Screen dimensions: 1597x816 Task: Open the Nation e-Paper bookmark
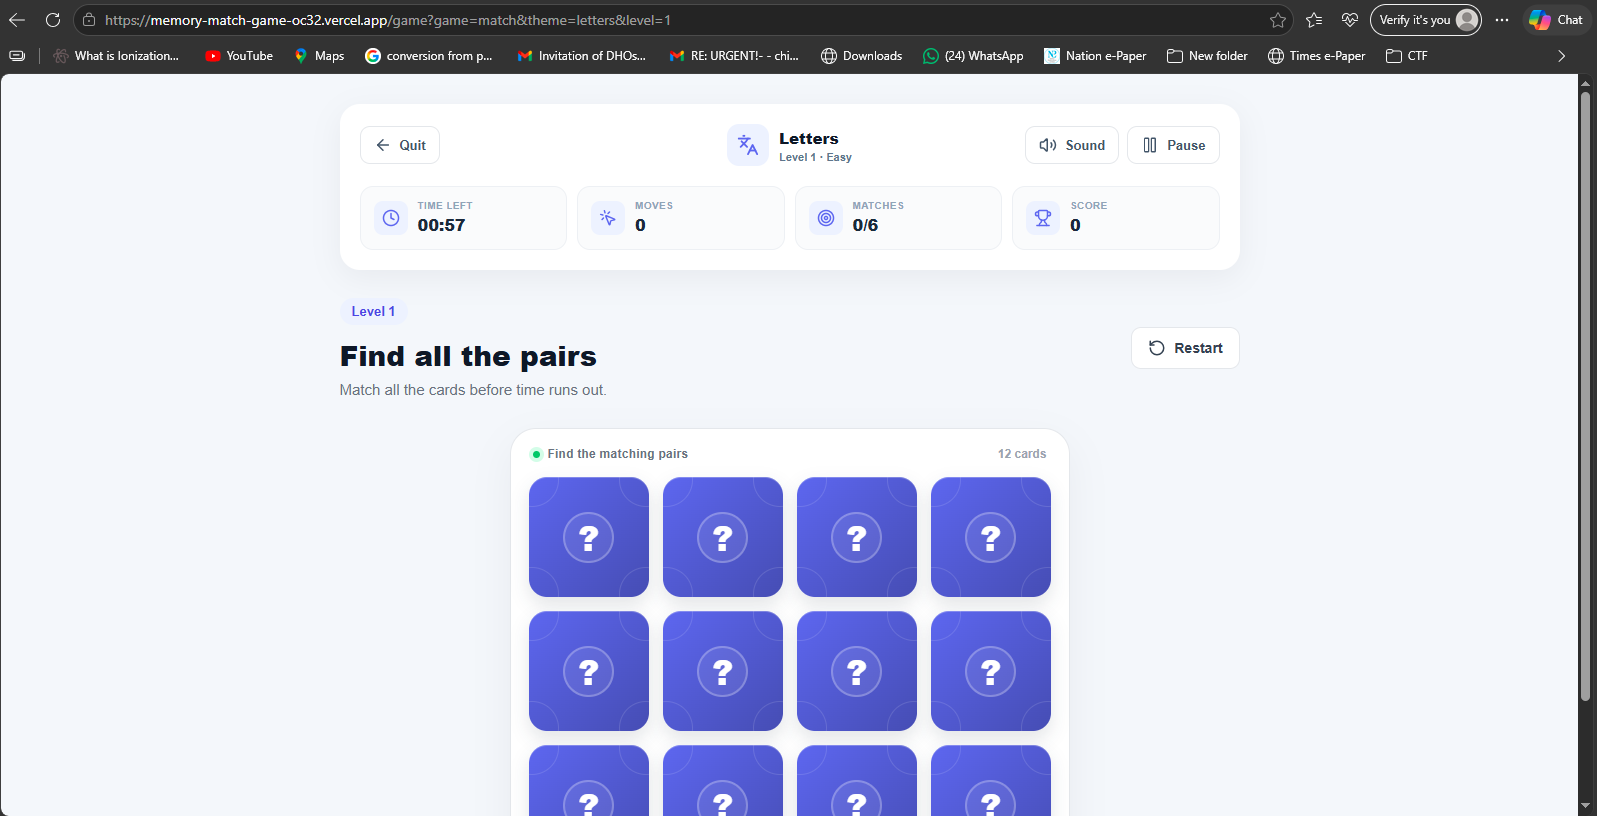(1095, 56)
